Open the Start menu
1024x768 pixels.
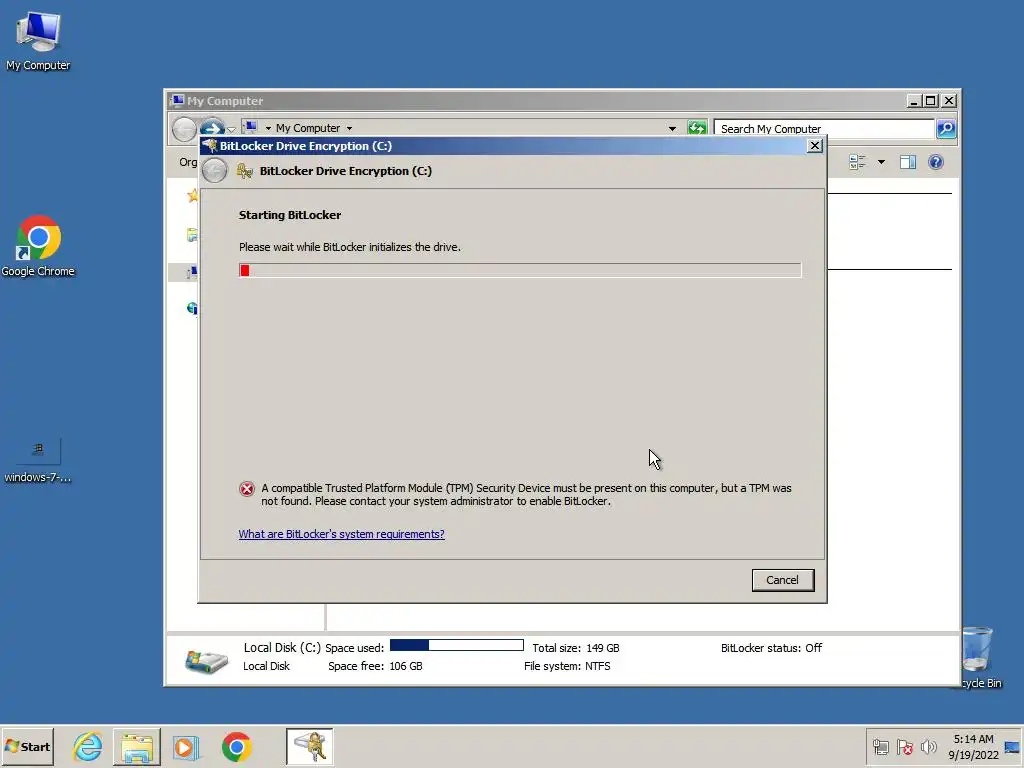click(x=27, y=746)
